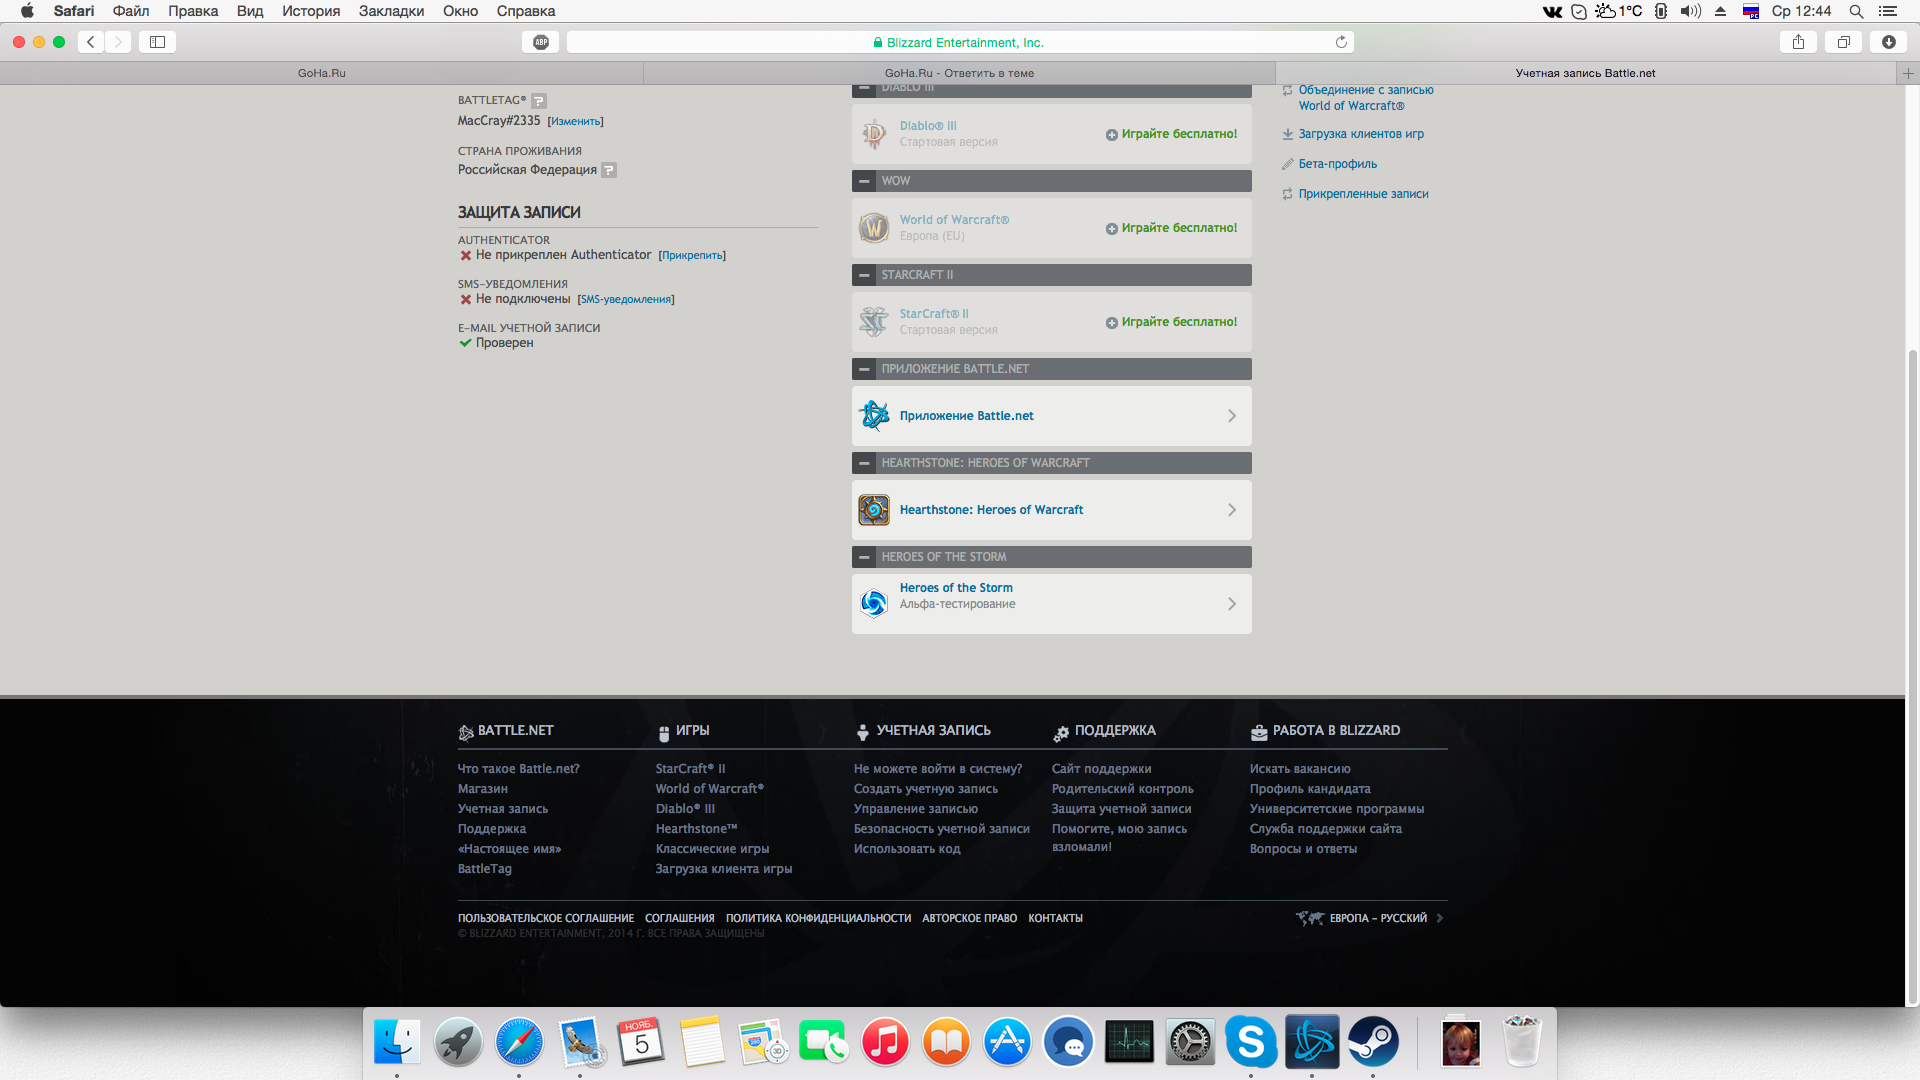
Task: Click Играйте бесплатно for World of Warcraft
Action: [x=1171, y=228]
